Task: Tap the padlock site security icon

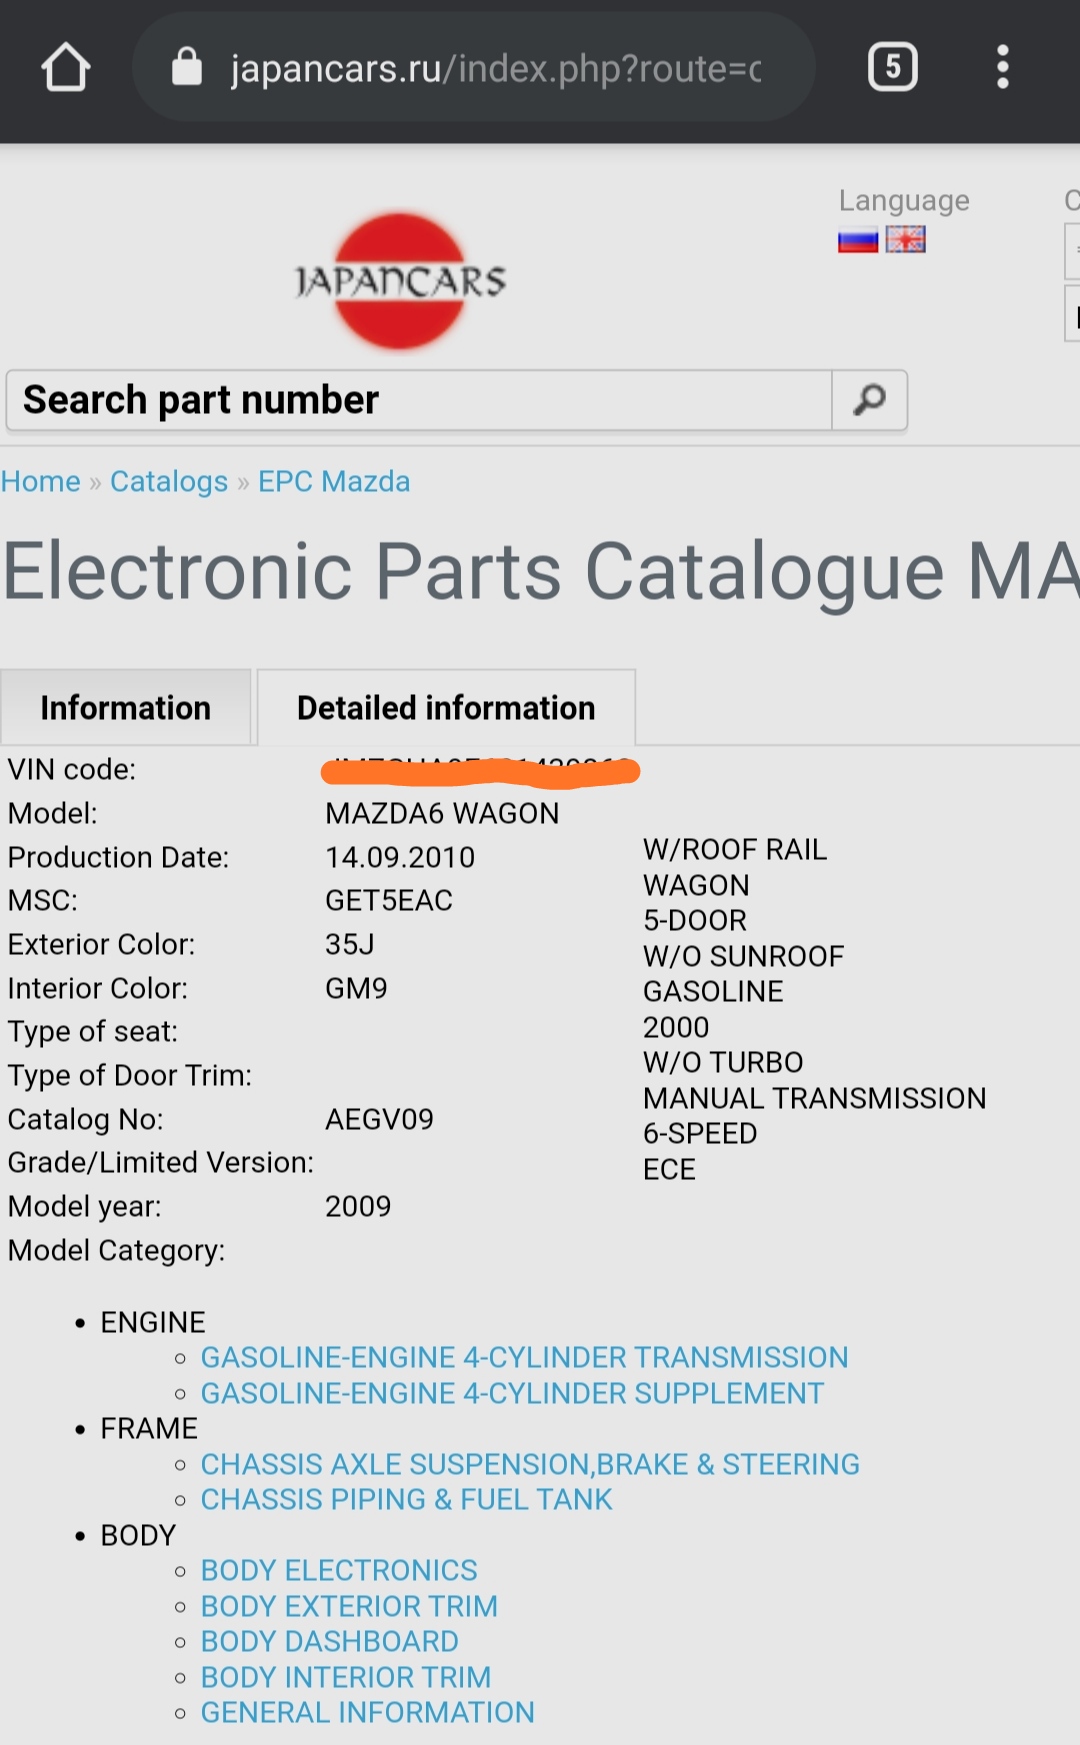Action: pos(187,68)
